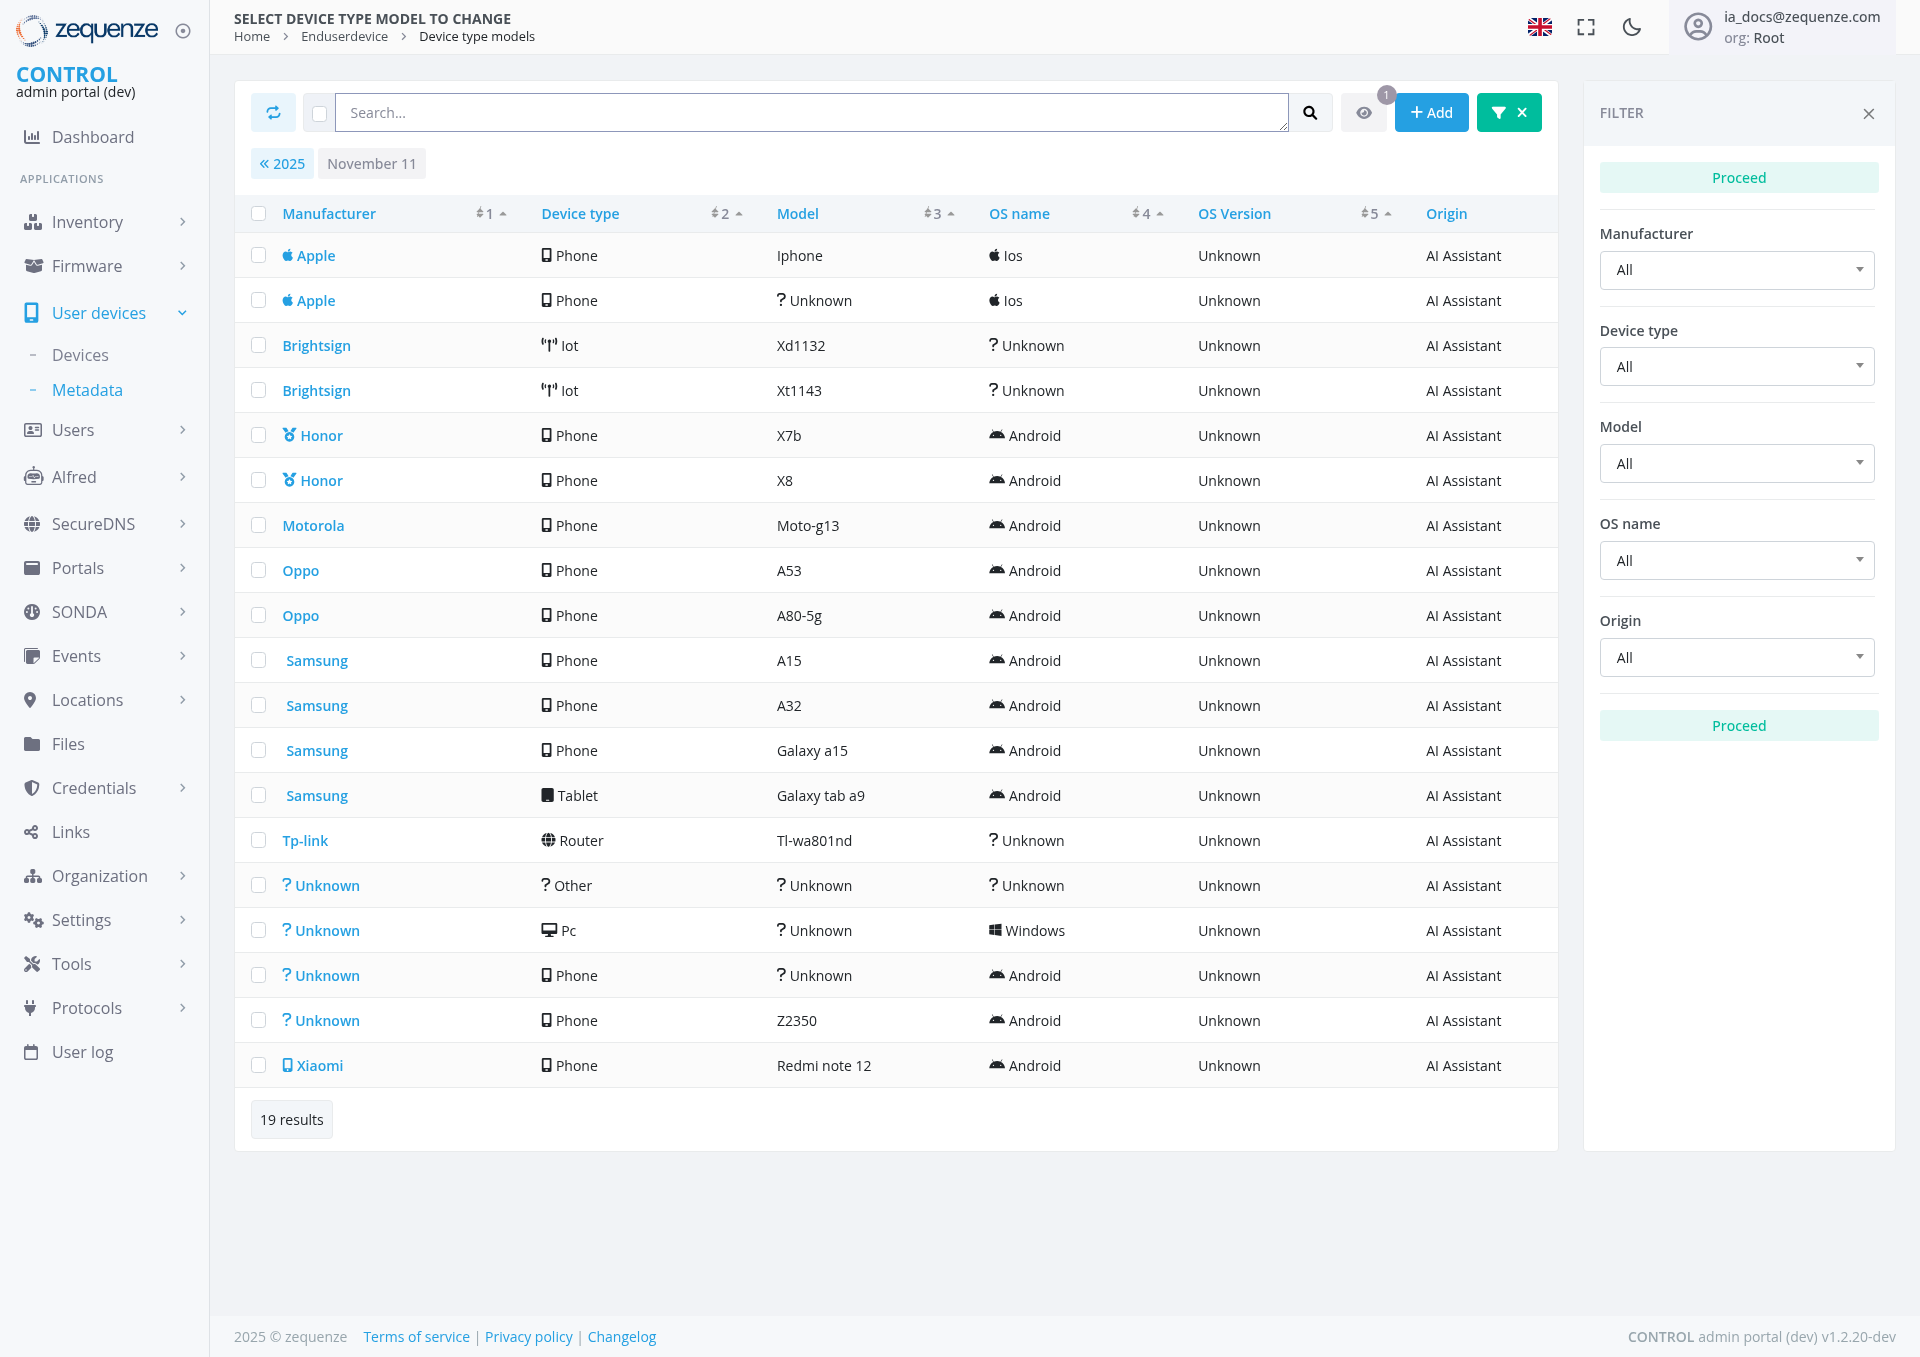Switch to the November 11 tab
The height and width of the screenshot is (1357, 1920).
pyautogui.click(x=371, y=163)
